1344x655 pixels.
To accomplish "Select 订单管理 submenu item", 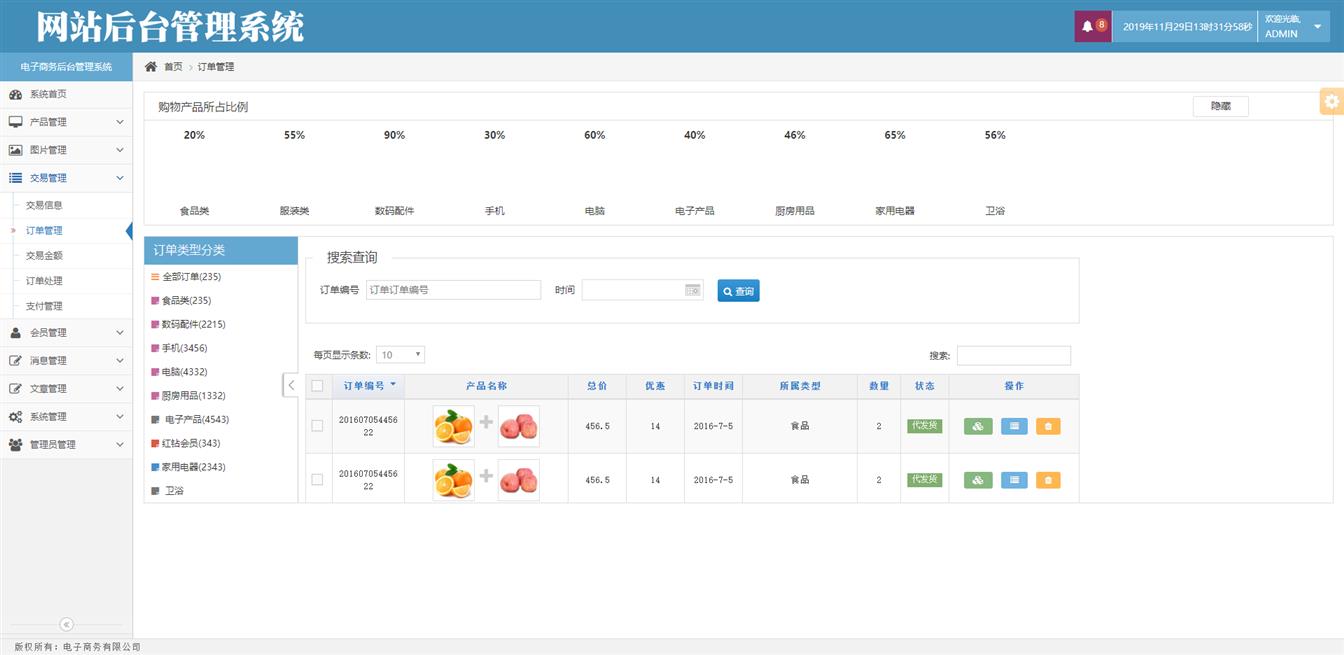I will pyautogui.click(x=44, y=231).
